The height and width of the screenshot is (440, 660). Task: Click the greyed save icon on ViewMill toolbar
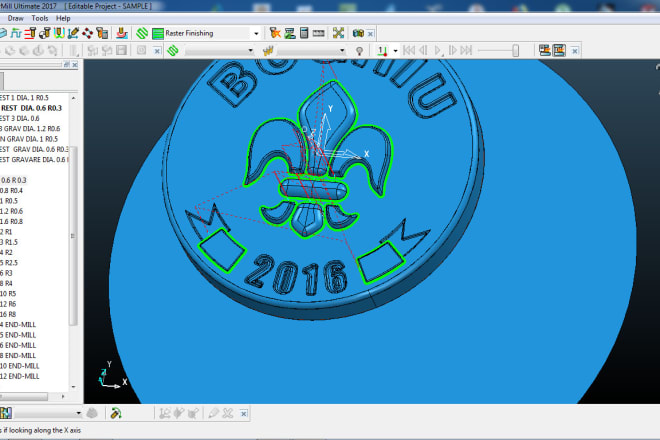click(122, 51)
